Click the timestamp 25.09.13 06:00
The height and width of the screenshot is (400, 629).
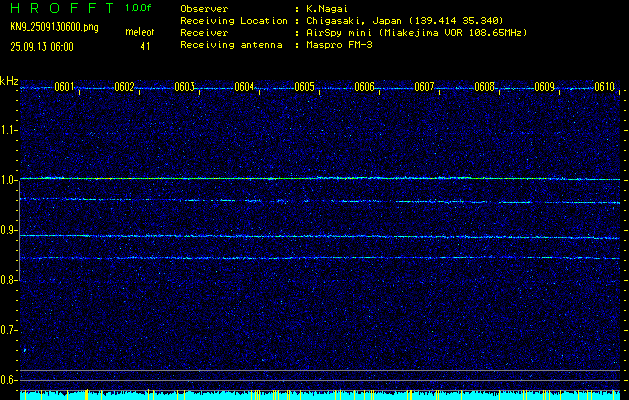42,47
